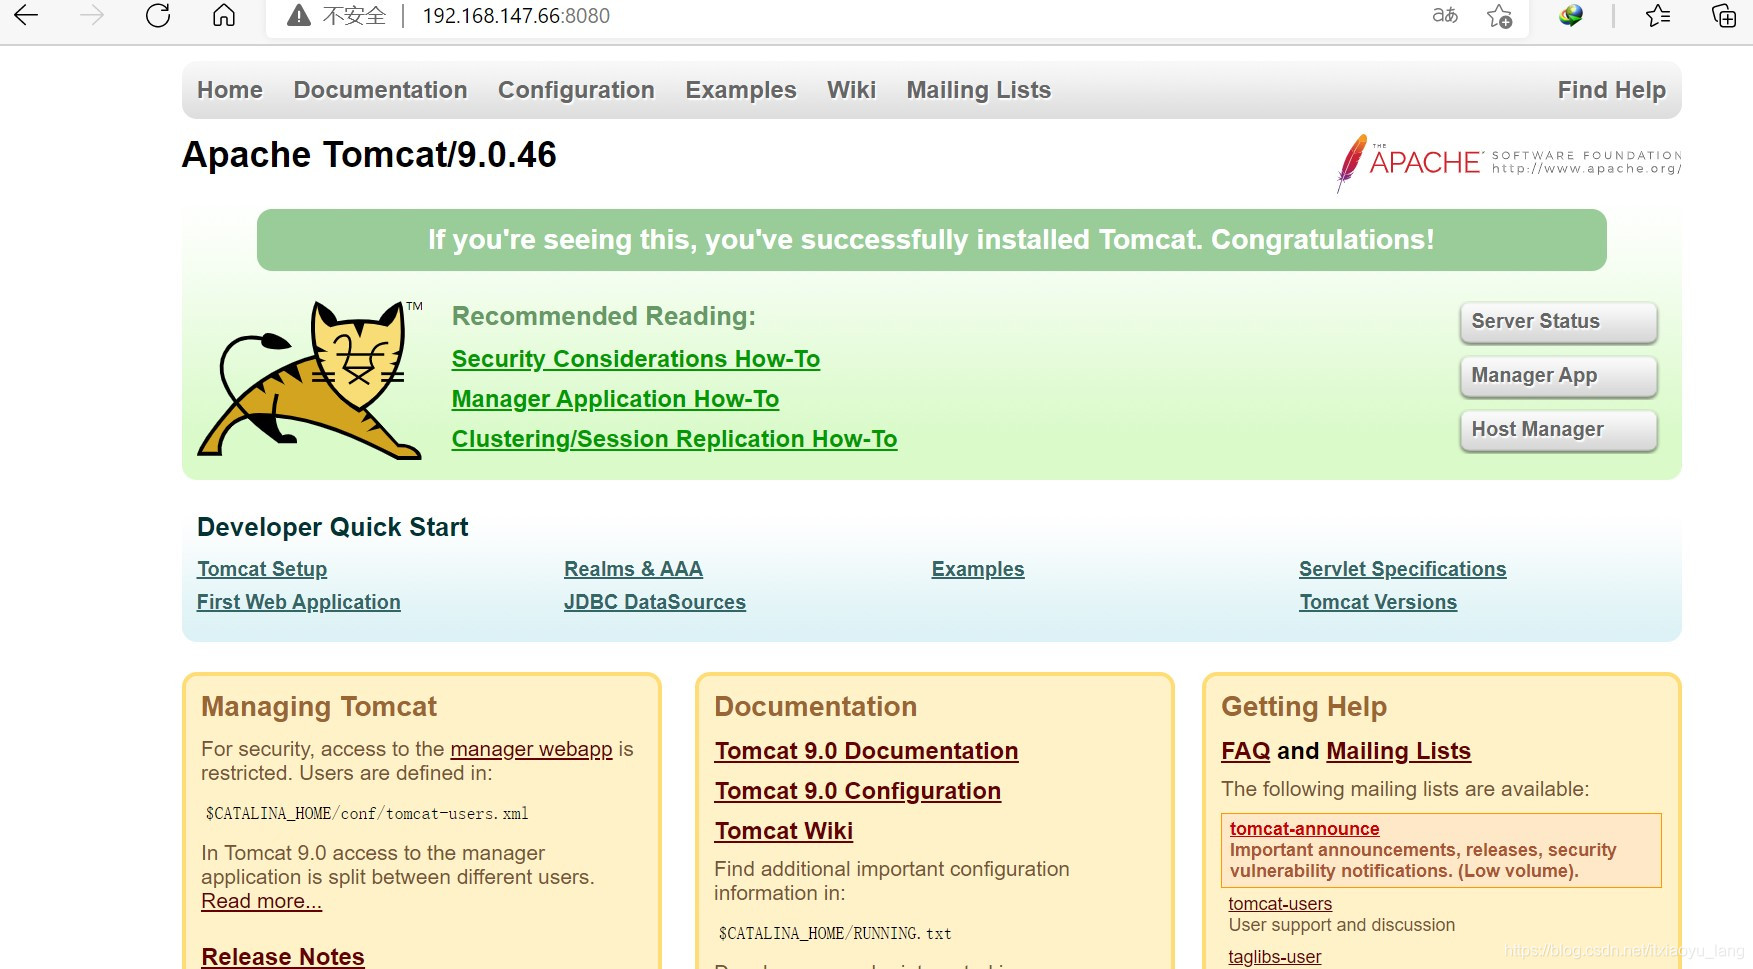Open Manager Application How-To link
Viewport: 1753px width, 969px height.
pyautogui.click(x=615, y=399)
